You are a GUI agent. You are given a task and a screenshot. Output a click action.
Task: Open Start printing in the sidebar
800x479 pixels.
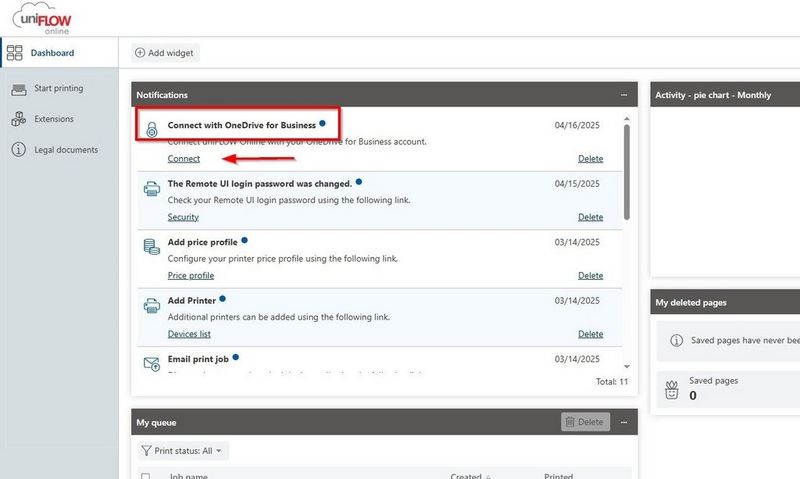(x=58, y=89)
